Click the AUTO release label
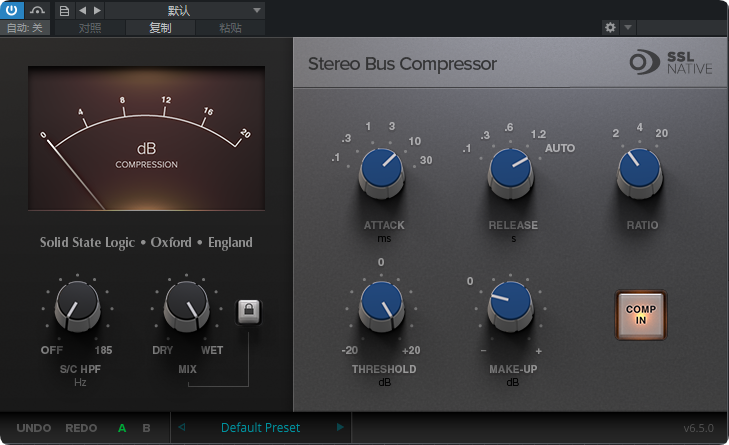This screenshot has height=445, width=729. tap(560, 148)
